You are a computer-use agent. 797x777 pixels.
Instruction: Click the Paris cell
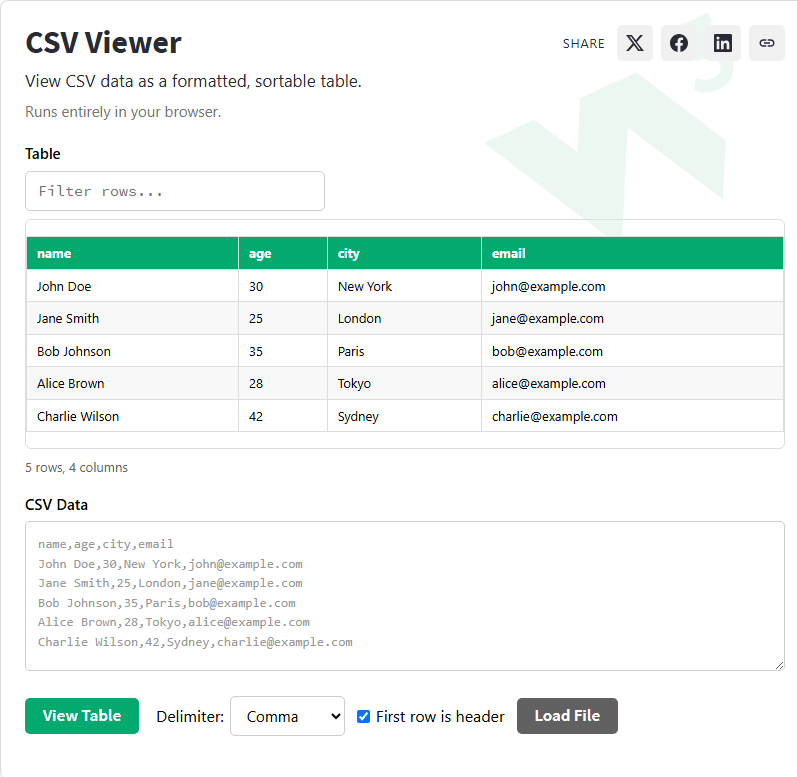(x=405, y=351)
